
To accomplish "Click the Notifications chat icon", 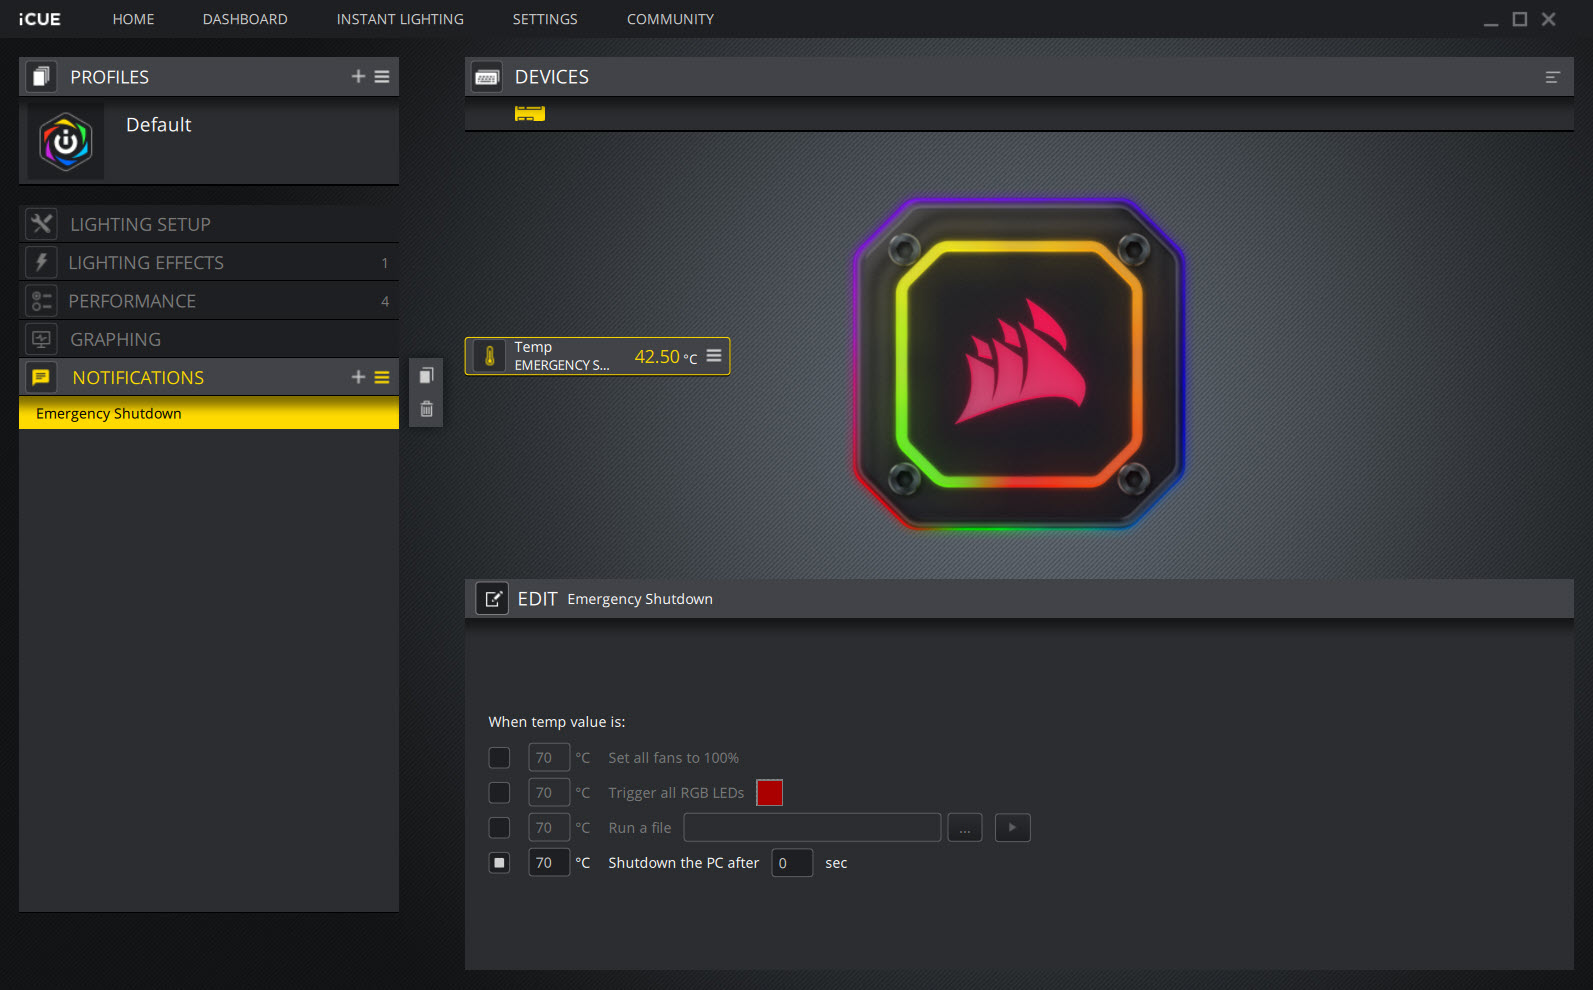I will (x=41, y=377).
